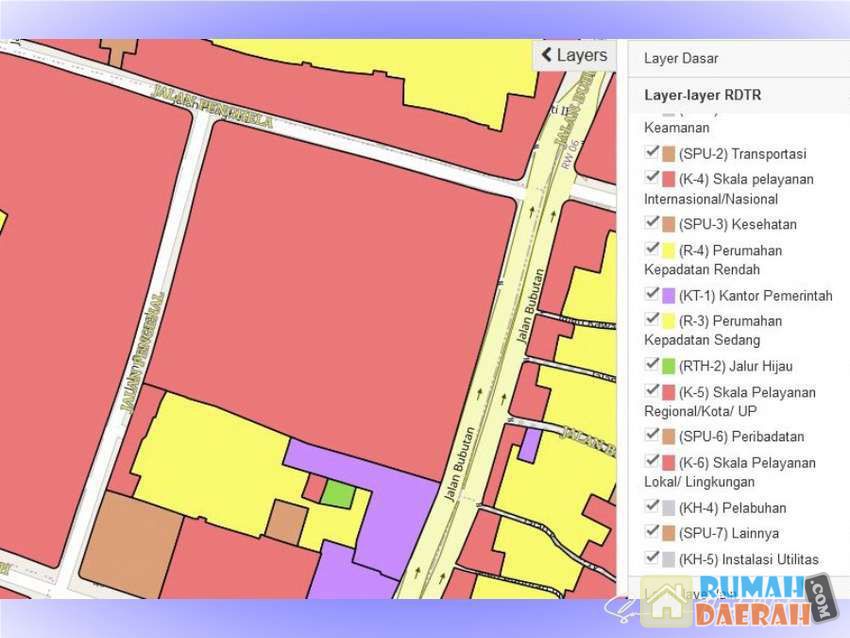Toggle the (KH-5) Instalasi Utilitas checkbox

click(652, 557)
